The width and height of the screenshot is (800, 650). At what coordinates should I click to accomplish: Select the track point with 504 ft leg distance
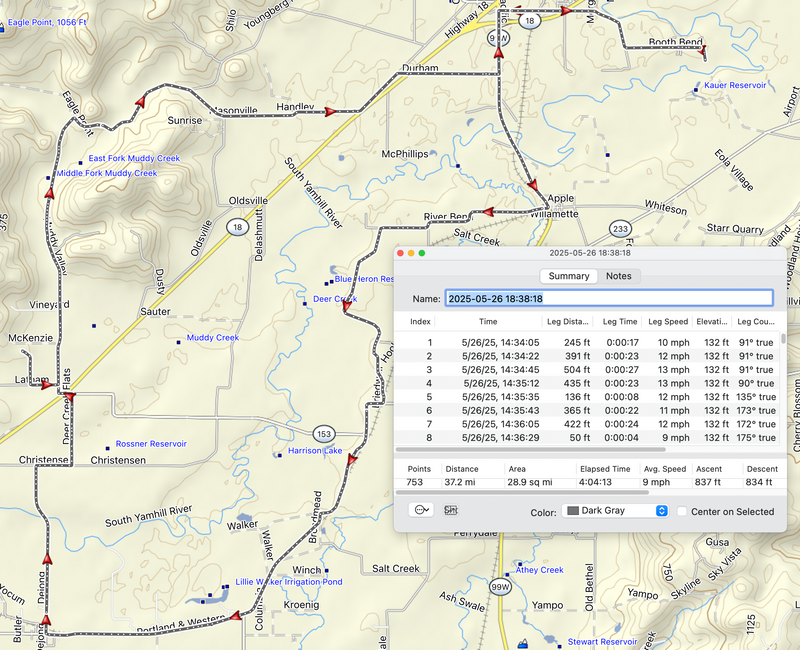[x=588, y=370]
